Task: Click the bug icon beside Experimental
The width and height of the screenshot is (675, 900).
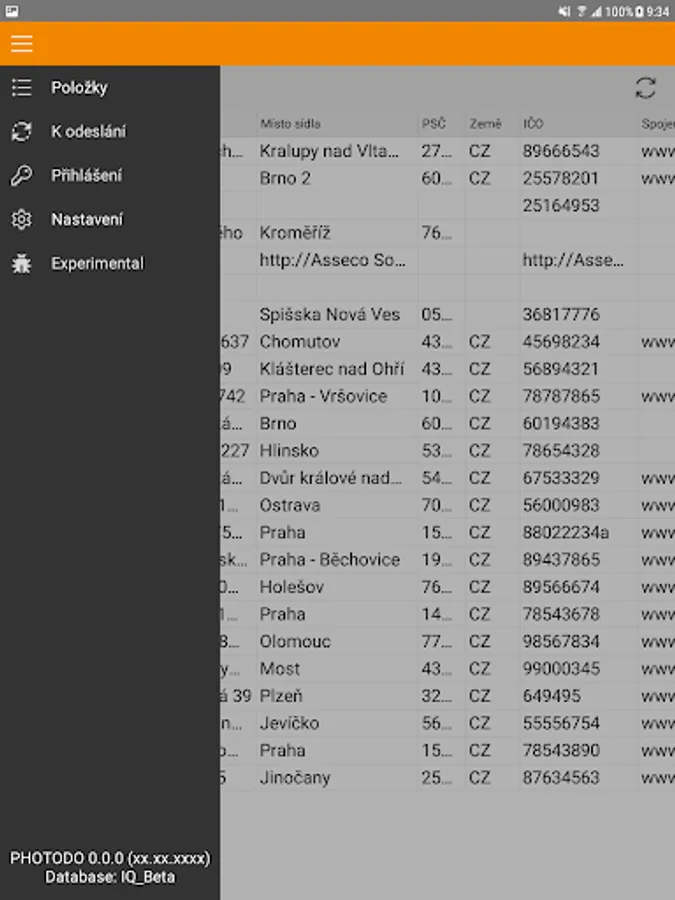Action: [x=22, y=263]
